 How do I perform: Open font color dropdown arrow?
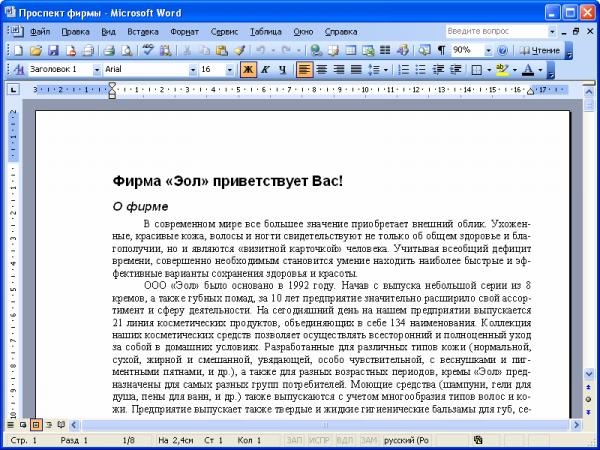point(540,70)
